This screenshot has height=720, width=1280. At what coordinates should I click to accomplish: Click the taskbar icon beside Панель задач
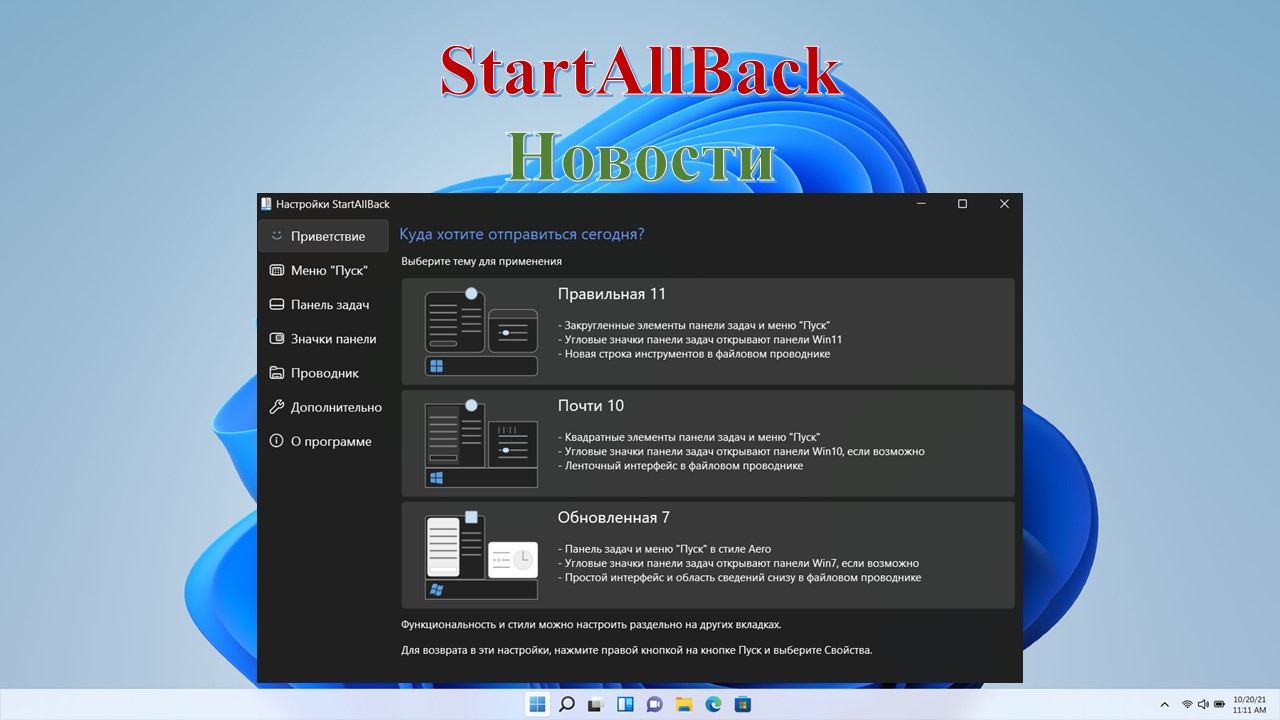point(277,304)
